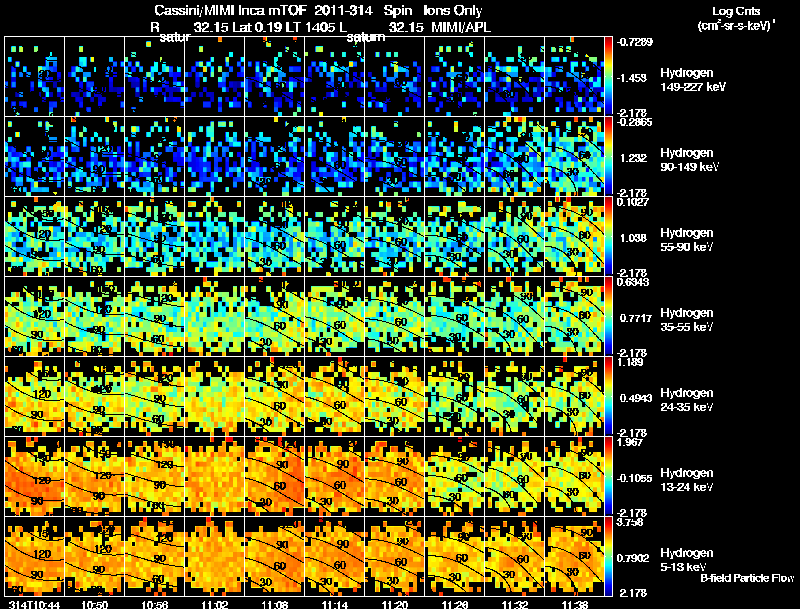Click the Cassini/MIMI Inca mTOF title text

click(229, 10)
